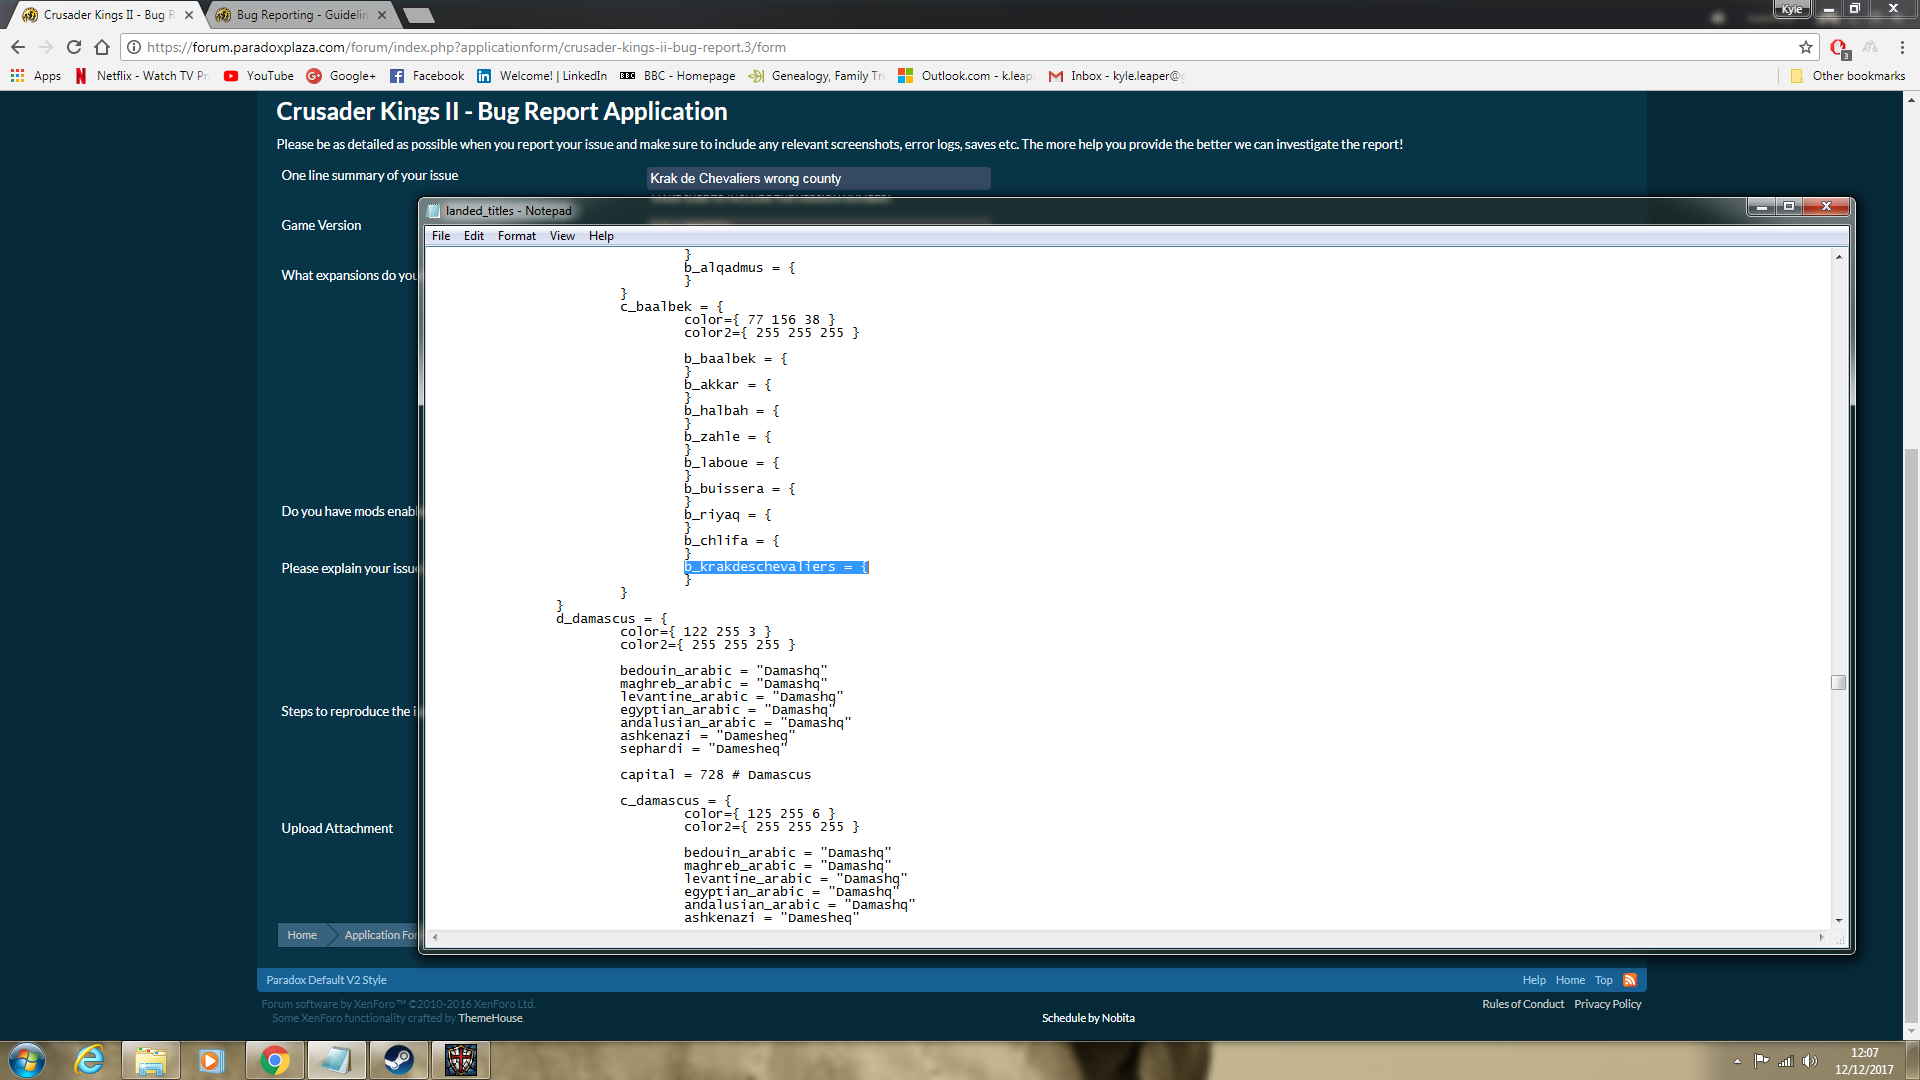Viewport: 1920px width, 1080px height.
Task: Open Notepad File menu
Action: tap(440, 236)
